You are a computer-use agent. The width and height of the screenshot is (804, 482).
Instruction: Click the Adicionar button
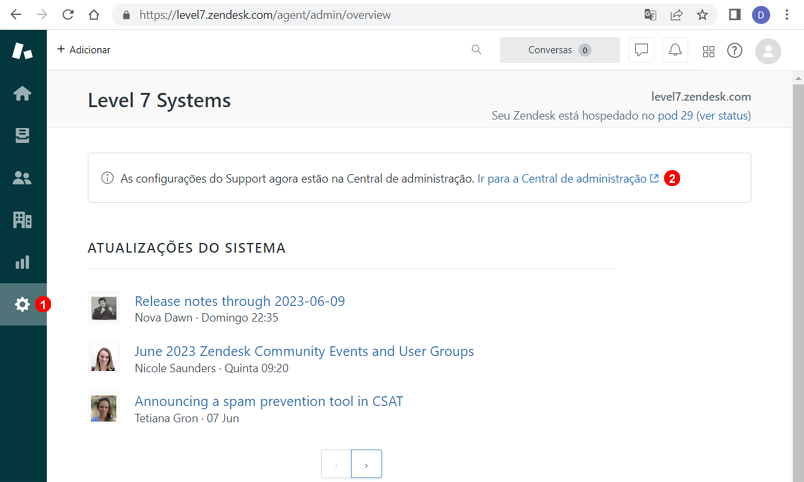(84, 50)
